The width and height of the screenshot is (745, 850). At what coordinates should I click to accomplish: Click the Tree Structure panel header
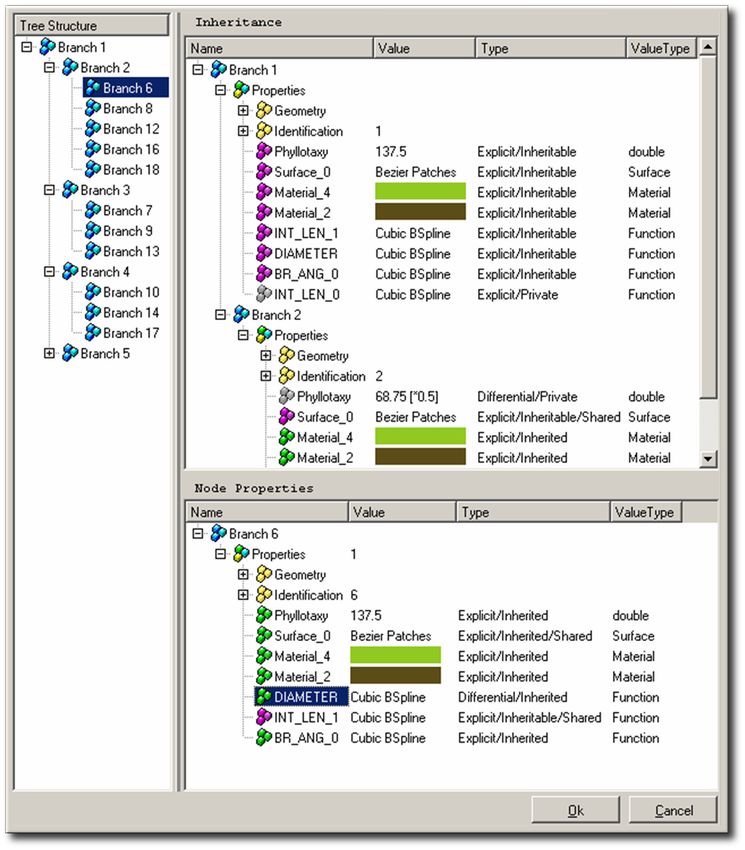(92, 25)
